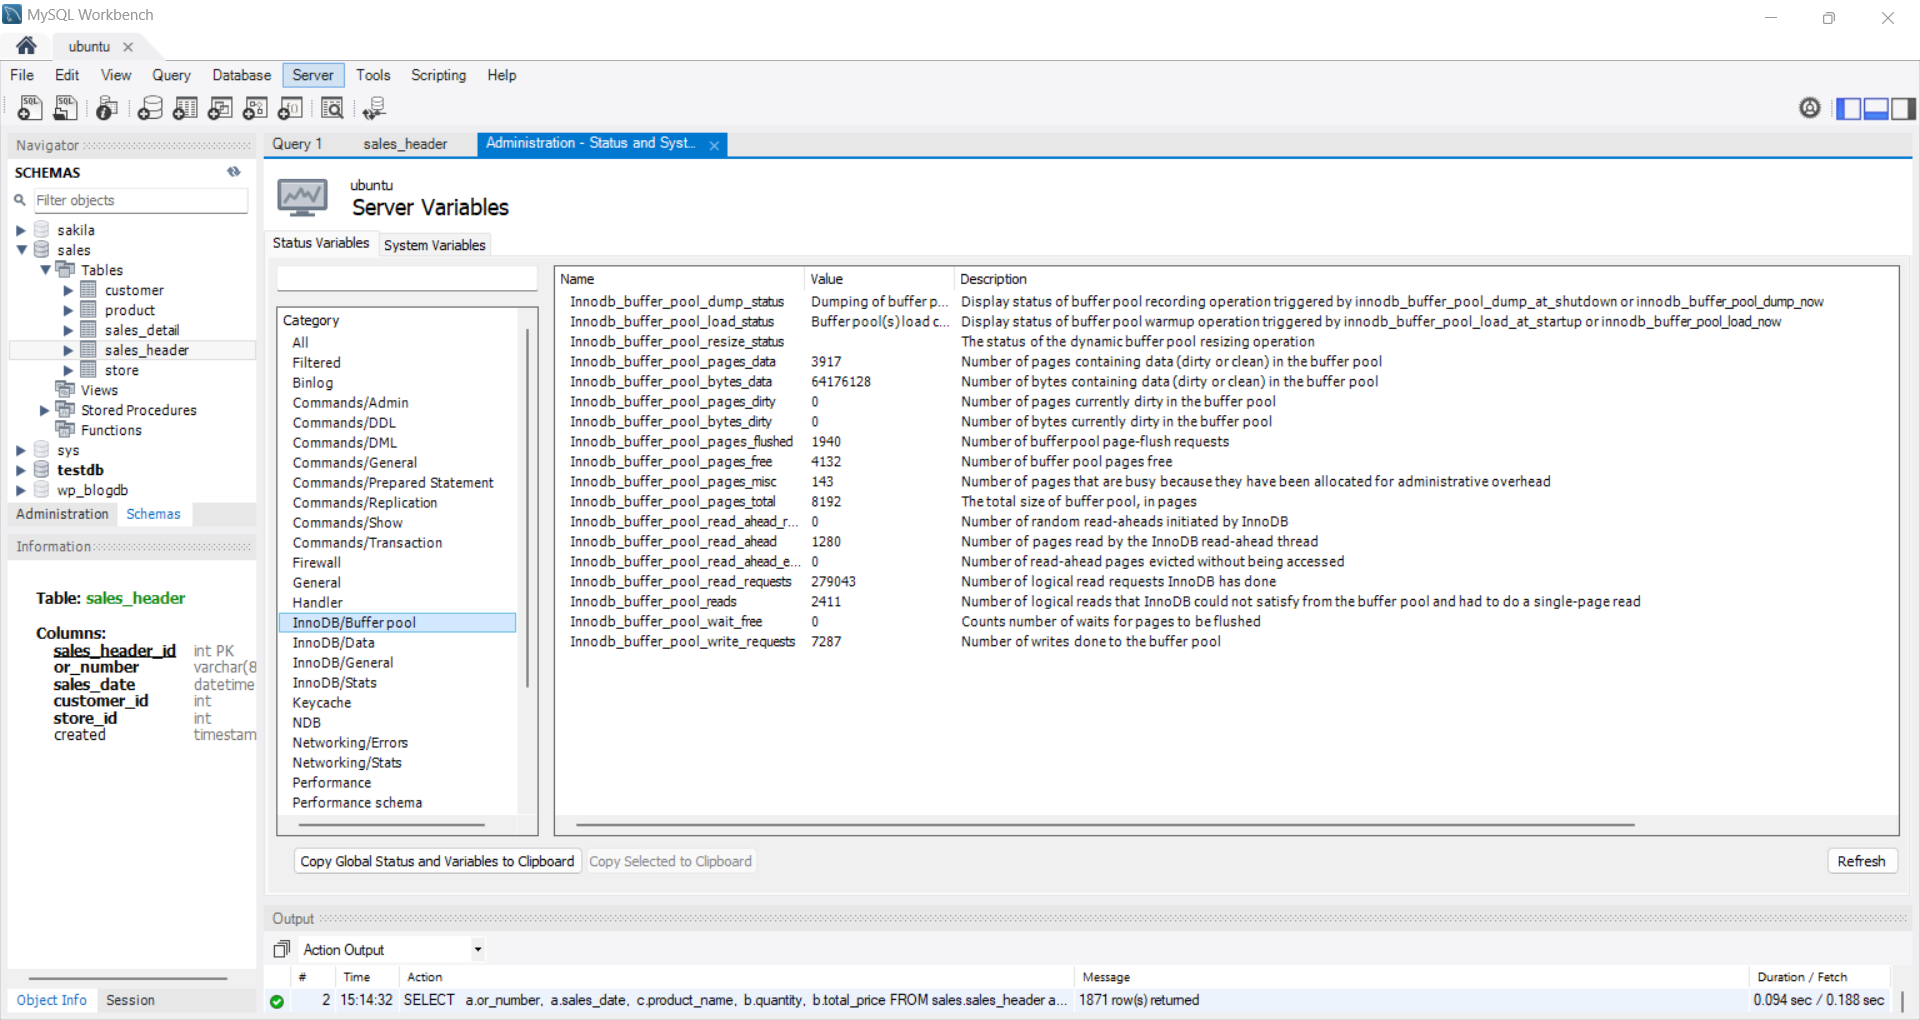Click the Refresh button
1920x1020 pixels.
[1861, 861]
